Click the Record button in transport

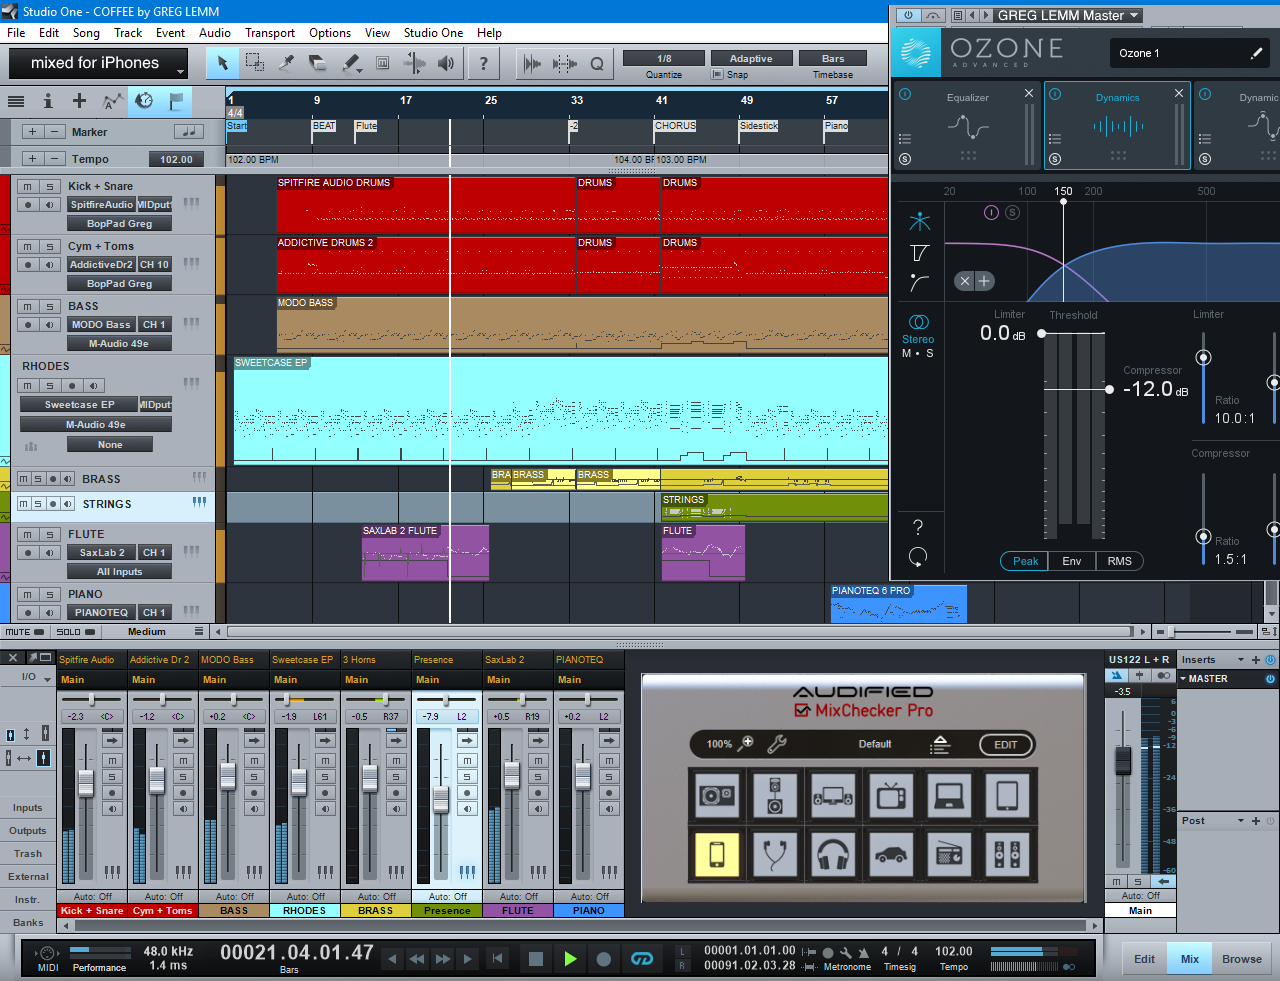[x=604, y=959]
